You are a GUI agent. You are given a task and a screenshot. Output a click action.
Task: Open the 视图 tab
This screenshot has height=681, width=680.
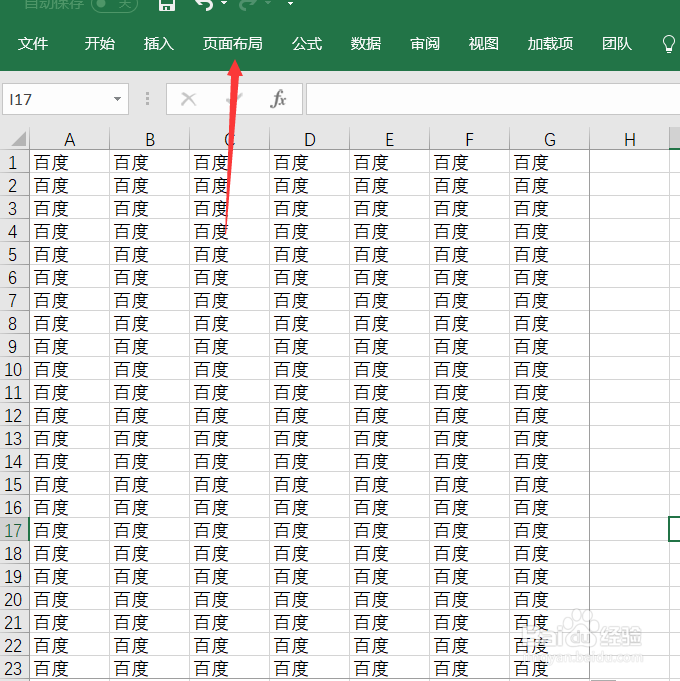point(484,44)
